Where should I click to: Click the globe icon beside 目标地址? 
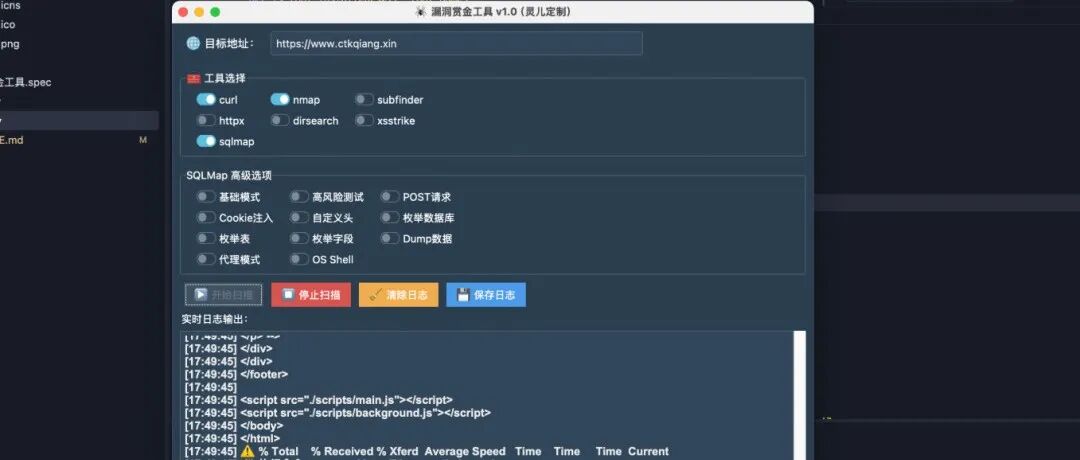tap(193, 43)
